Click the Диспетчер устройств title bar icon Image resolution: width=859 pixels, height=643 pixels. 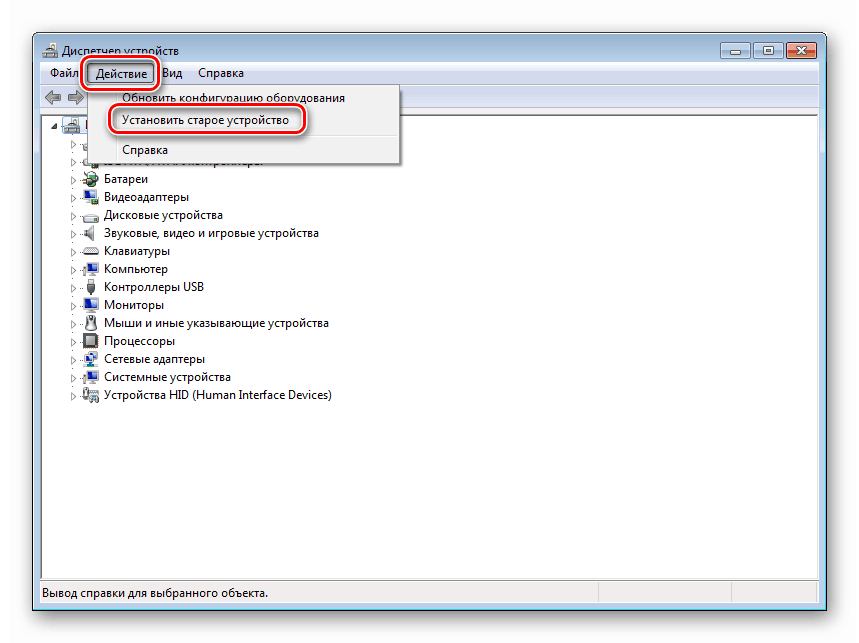pyautogui.click(x=50, y=50)
